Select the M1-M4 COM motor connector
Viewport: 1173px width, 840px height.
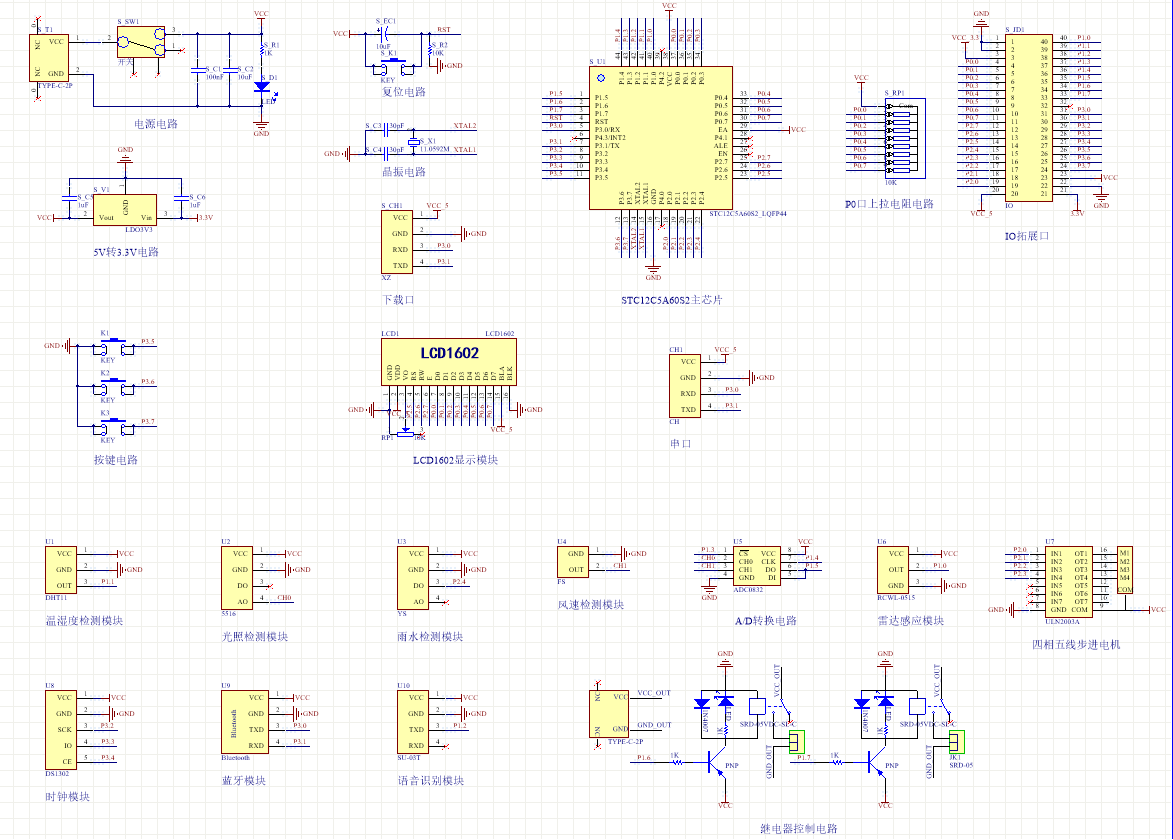click(1124, 571)
